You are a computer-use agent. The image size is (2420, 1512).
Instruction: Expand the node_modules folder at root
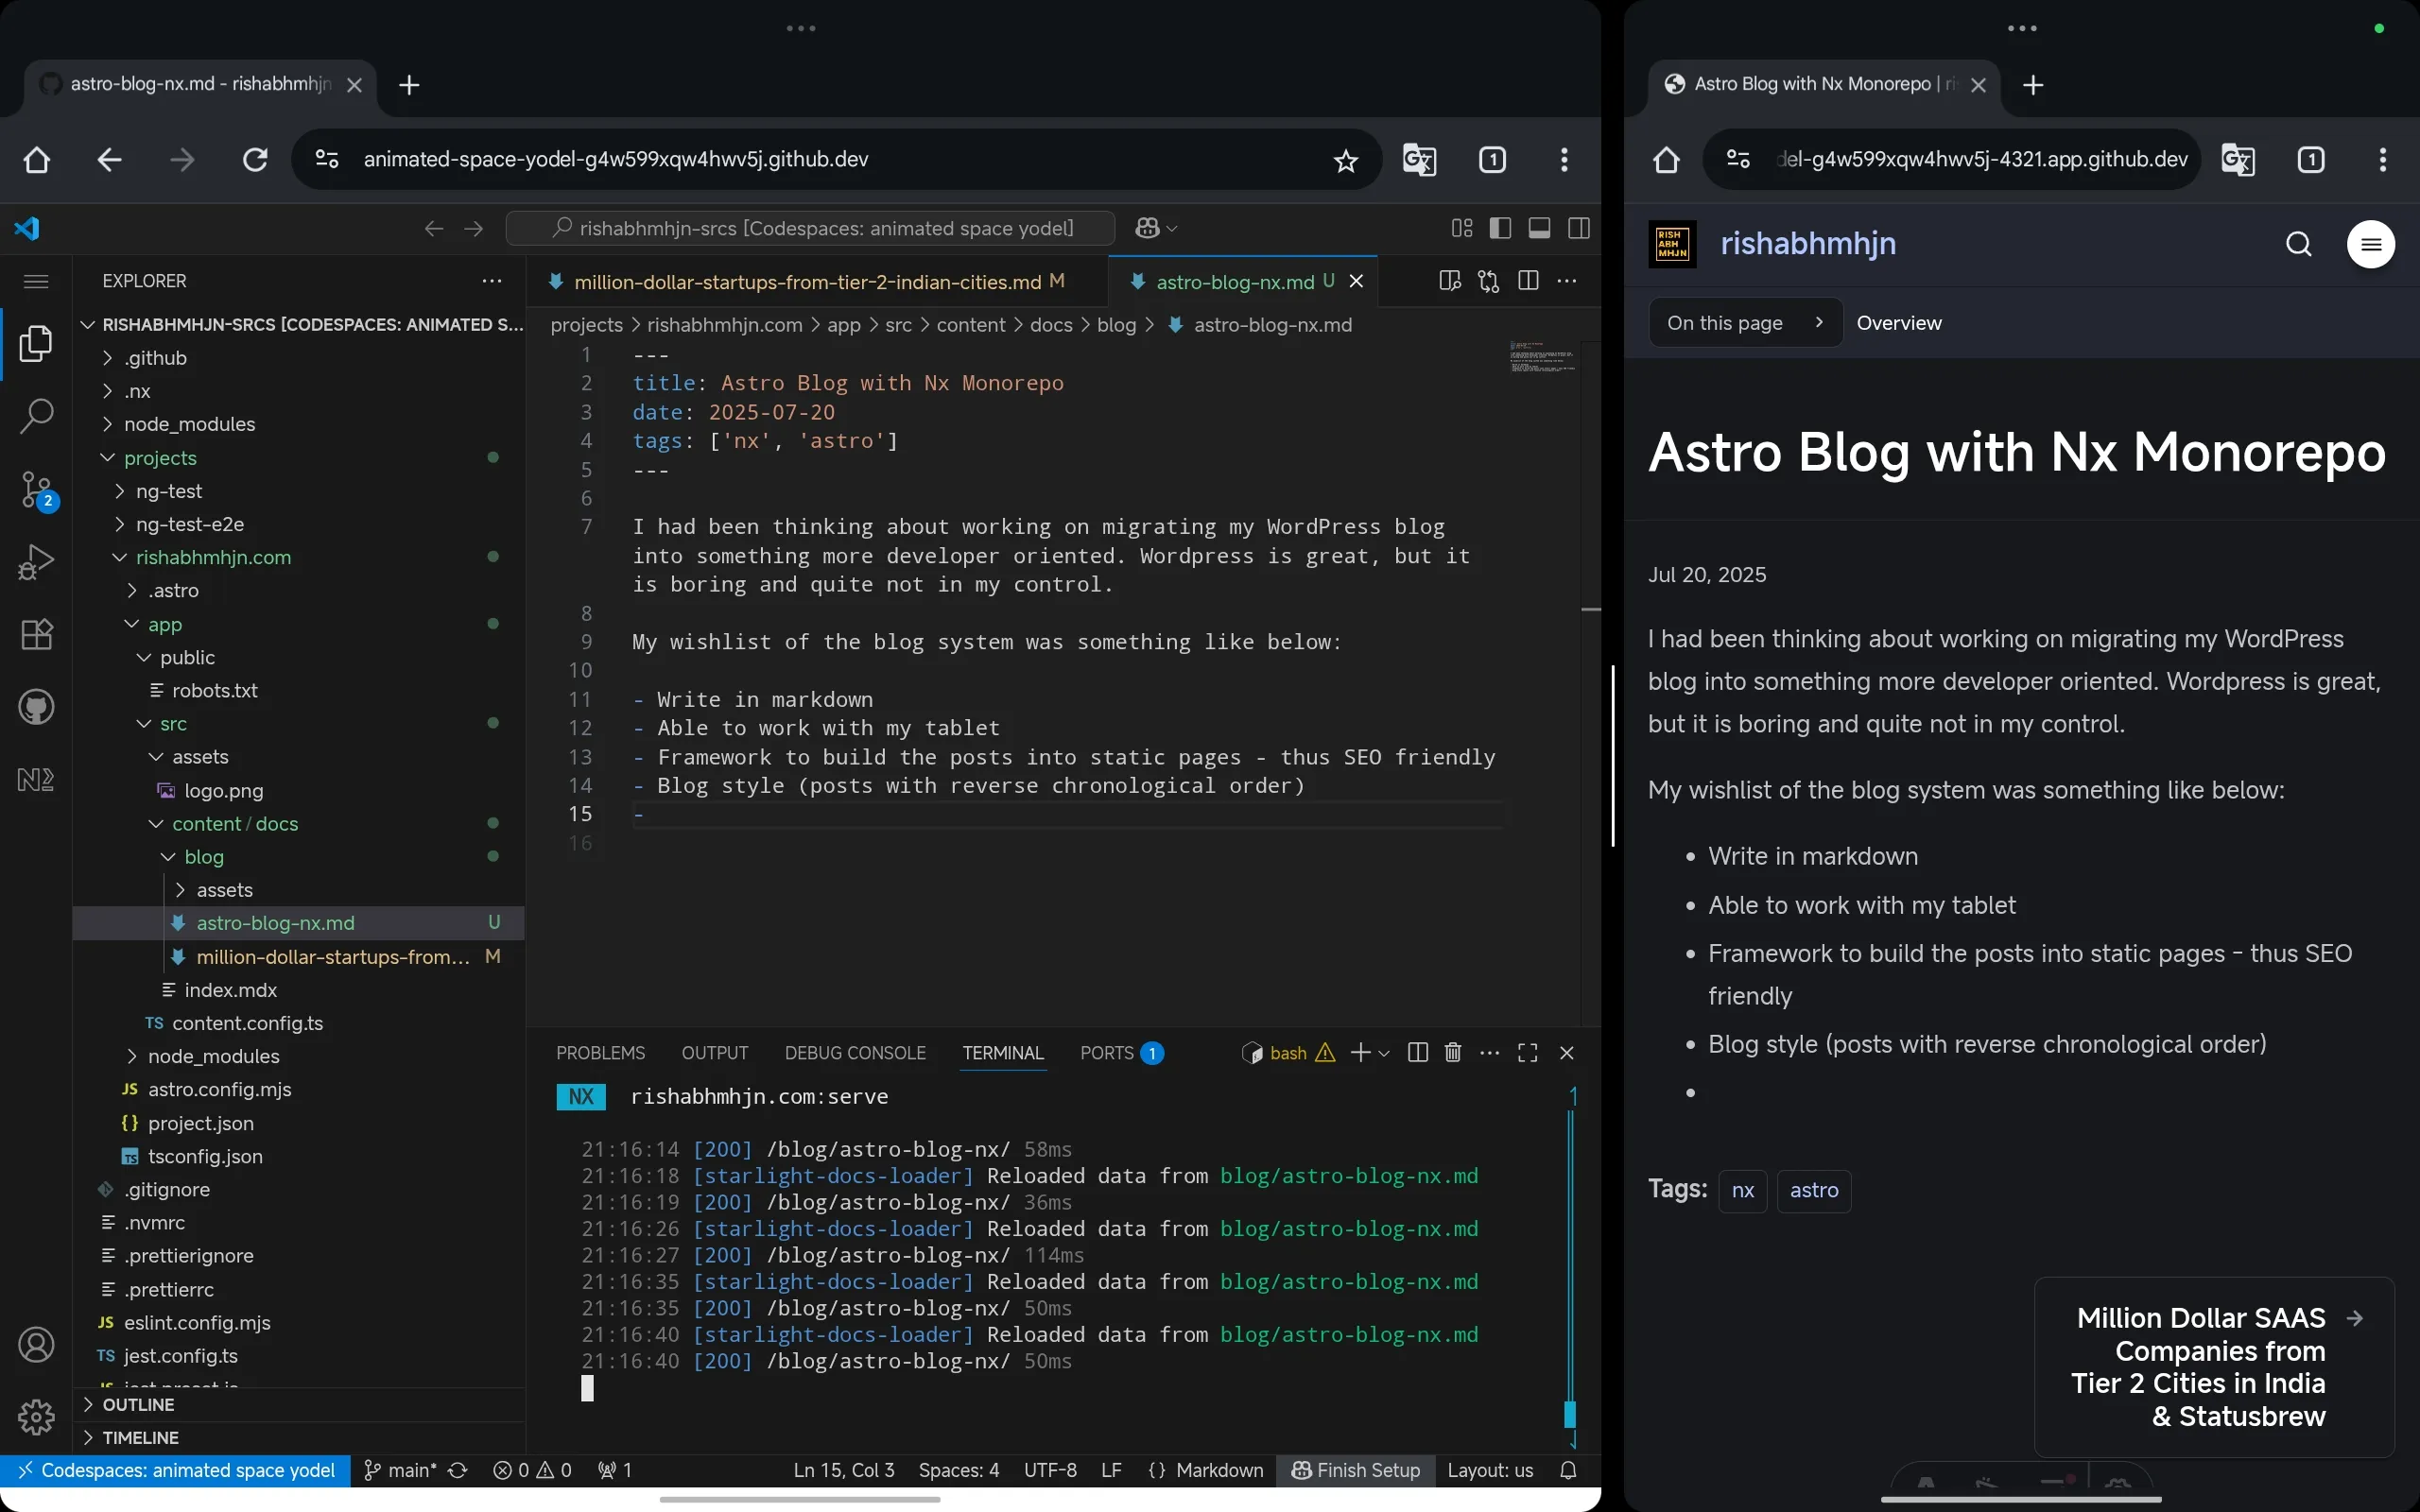click(x=189, y=424)
